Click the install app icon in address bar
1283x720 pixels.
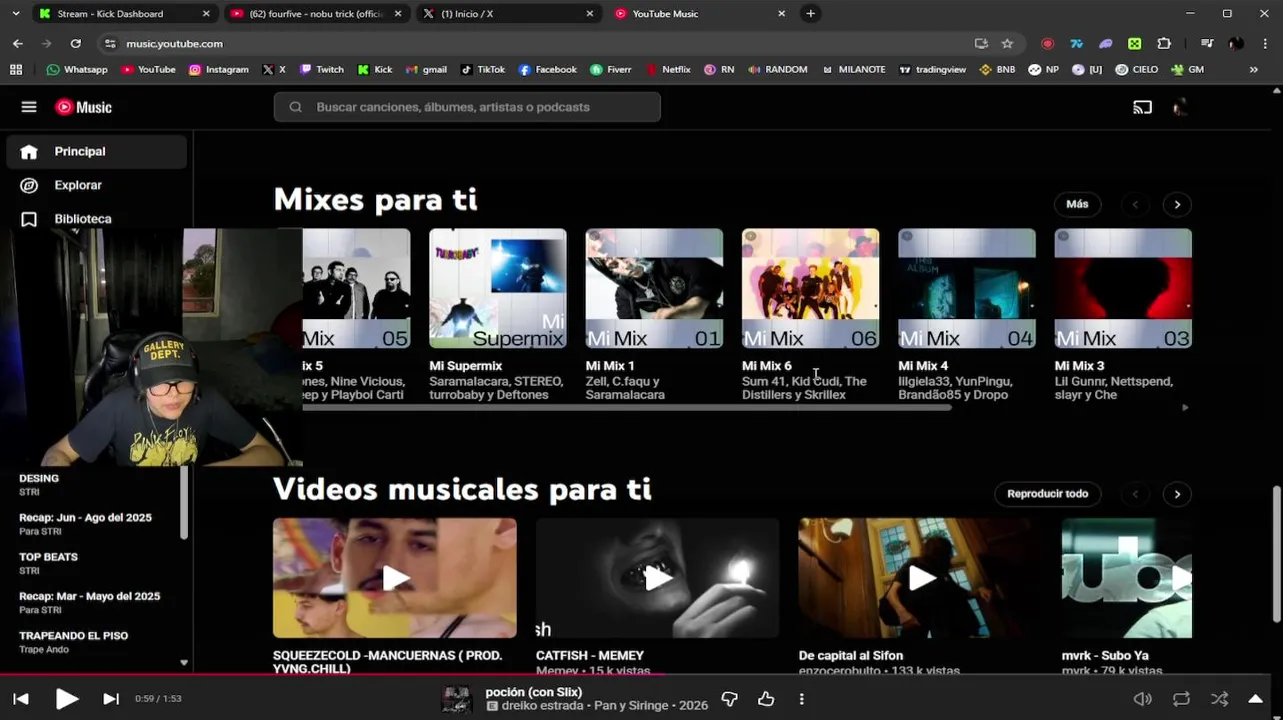click(x=981, y=44)
